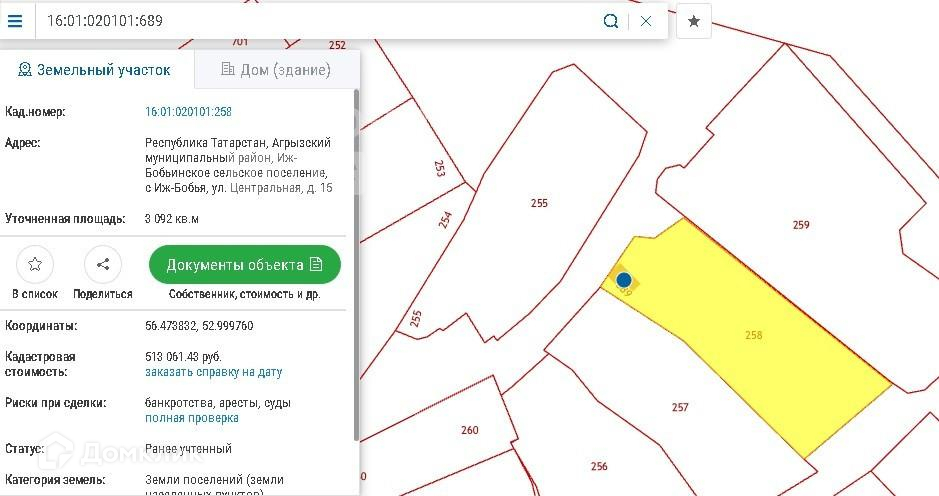
Task: Switch to Земельный участок tab
Action: 95,70
